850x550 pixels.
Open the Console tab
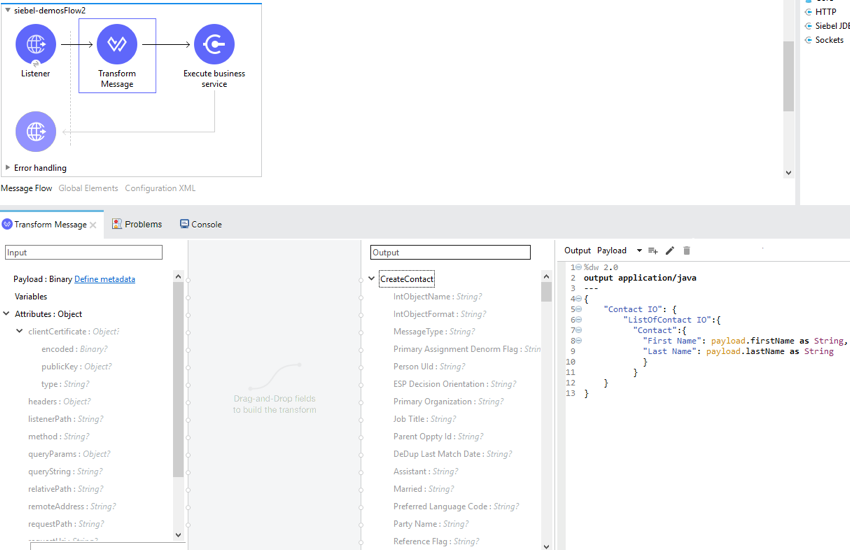(200, 224)
